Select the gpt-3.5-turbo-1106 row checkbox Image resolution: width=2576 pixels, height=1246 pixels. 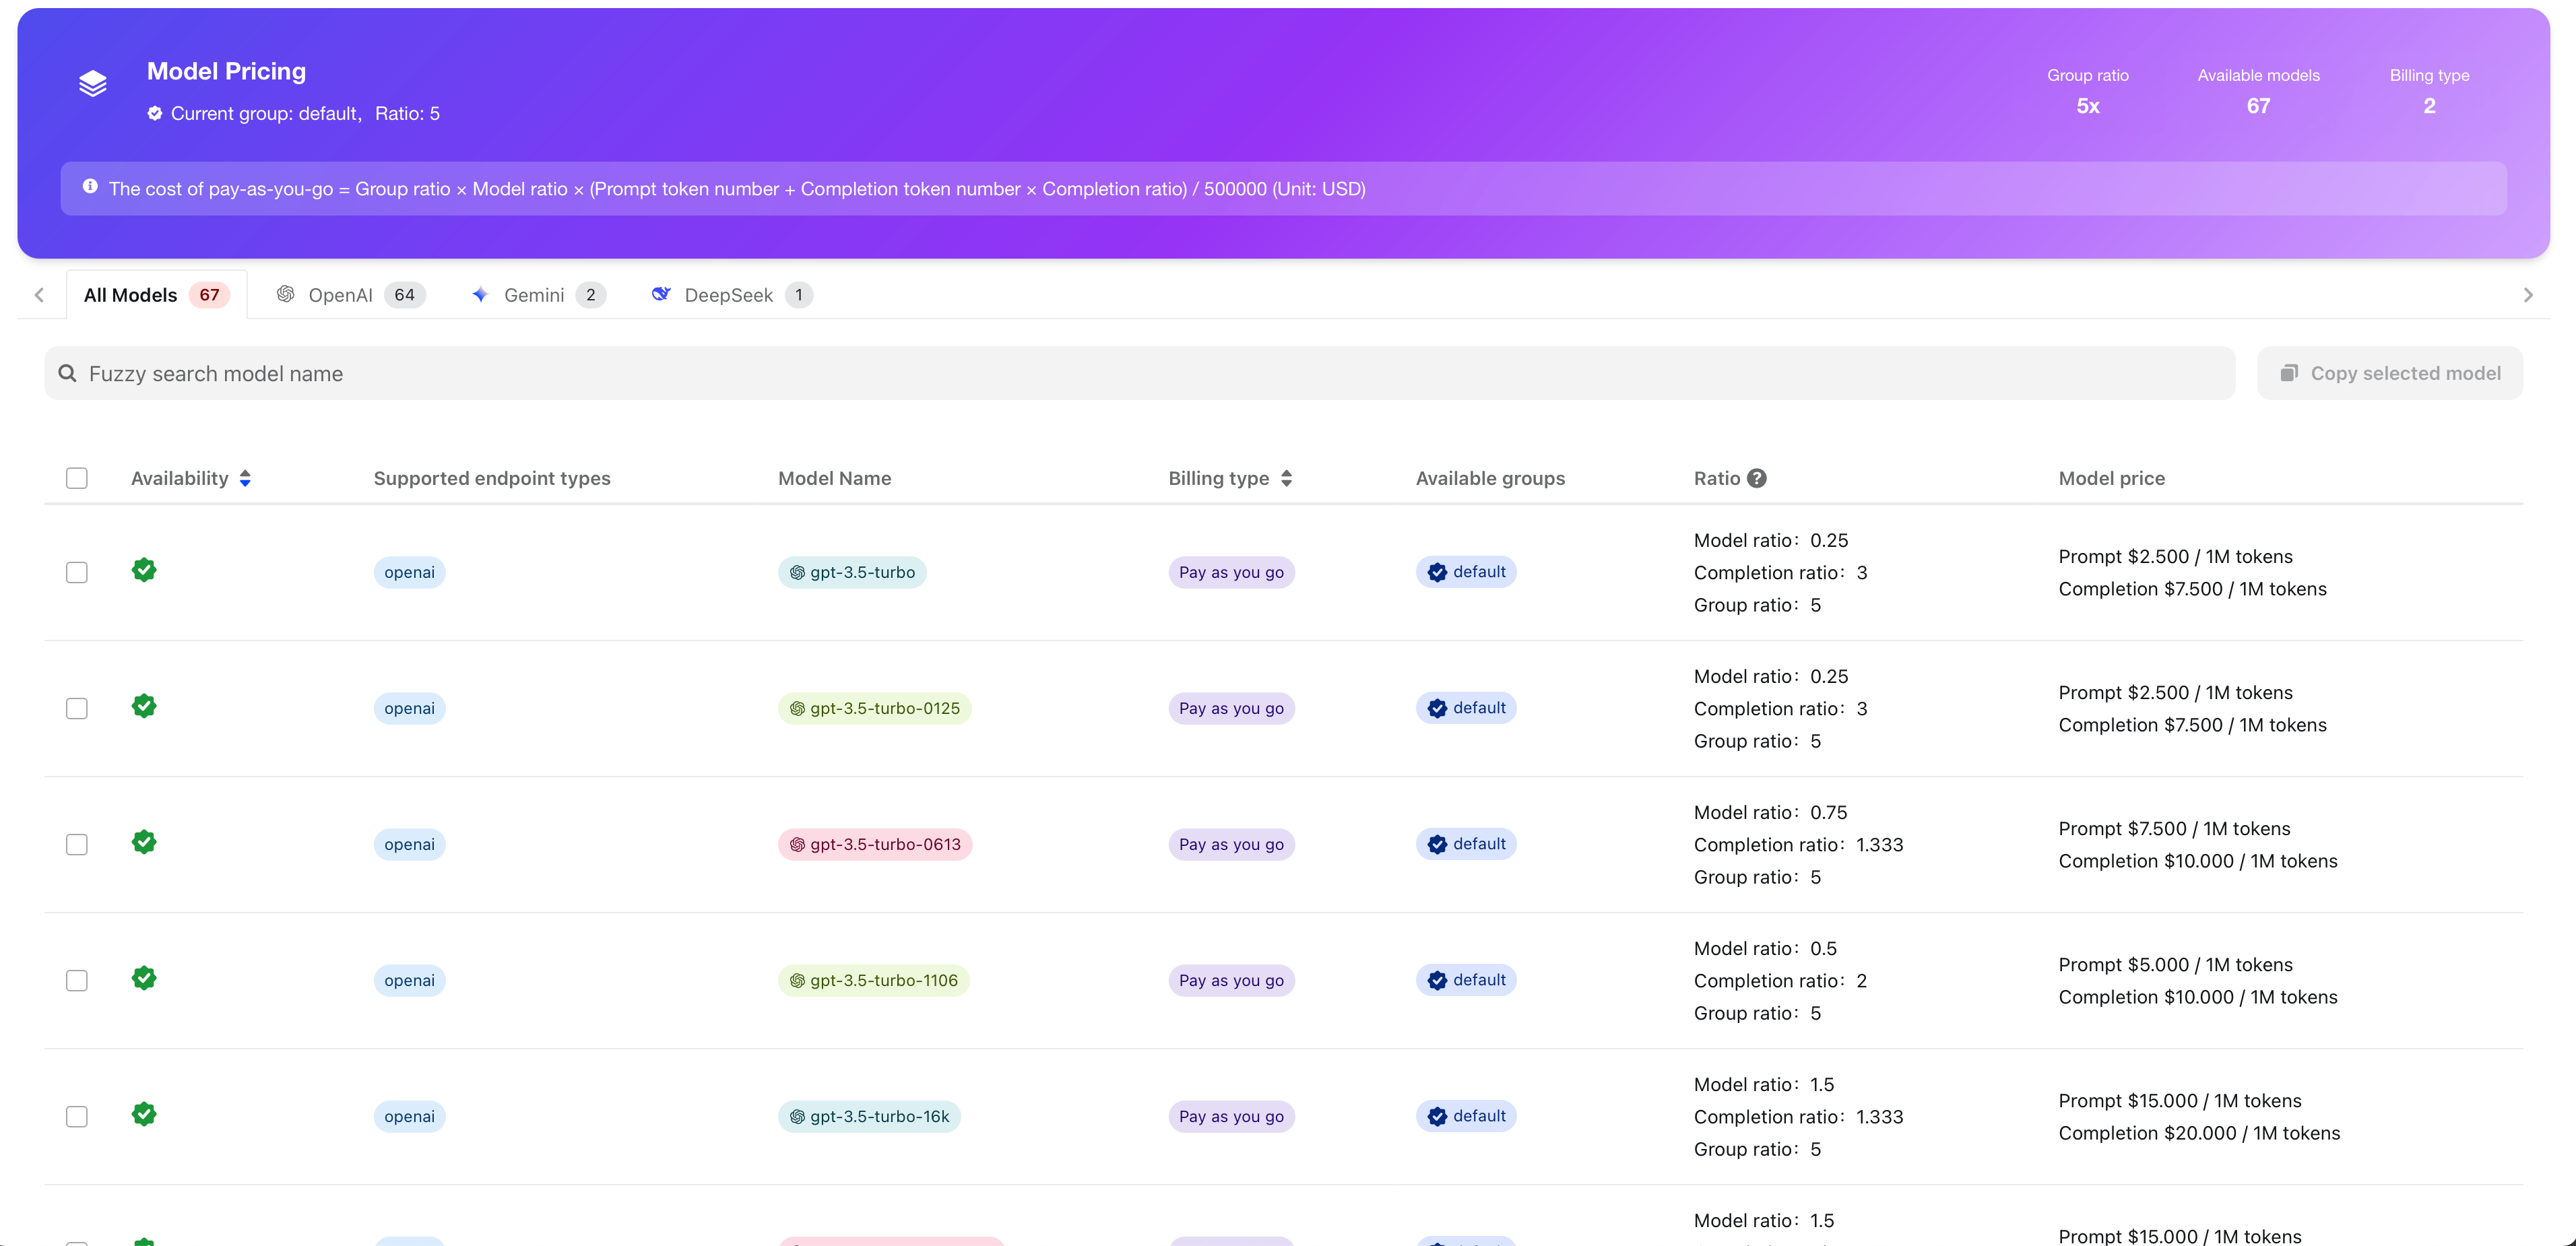(77, 980)
